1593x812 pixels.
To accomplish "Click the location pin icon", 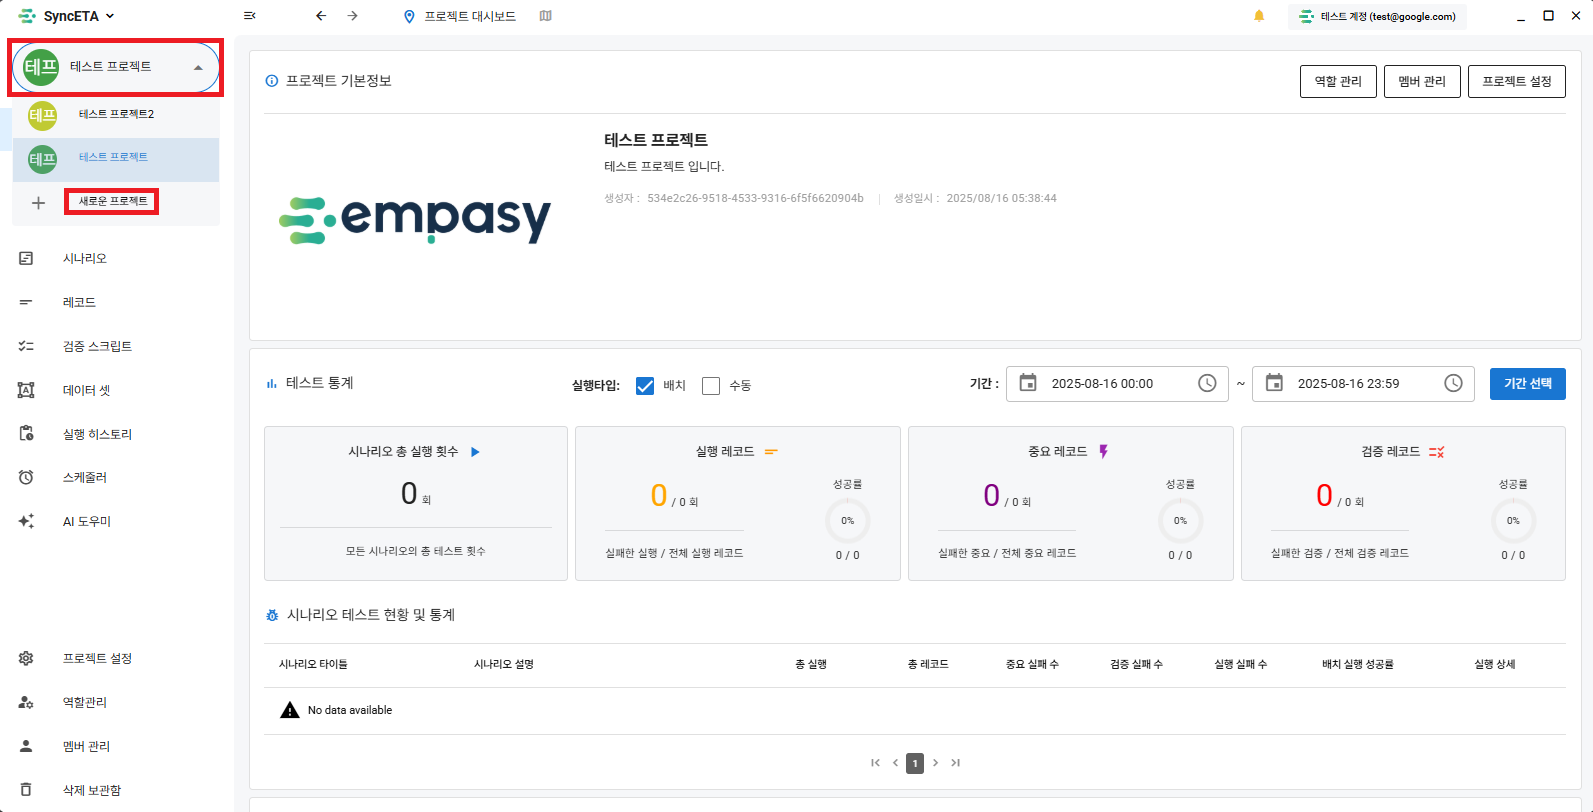I will pos(409,16).
